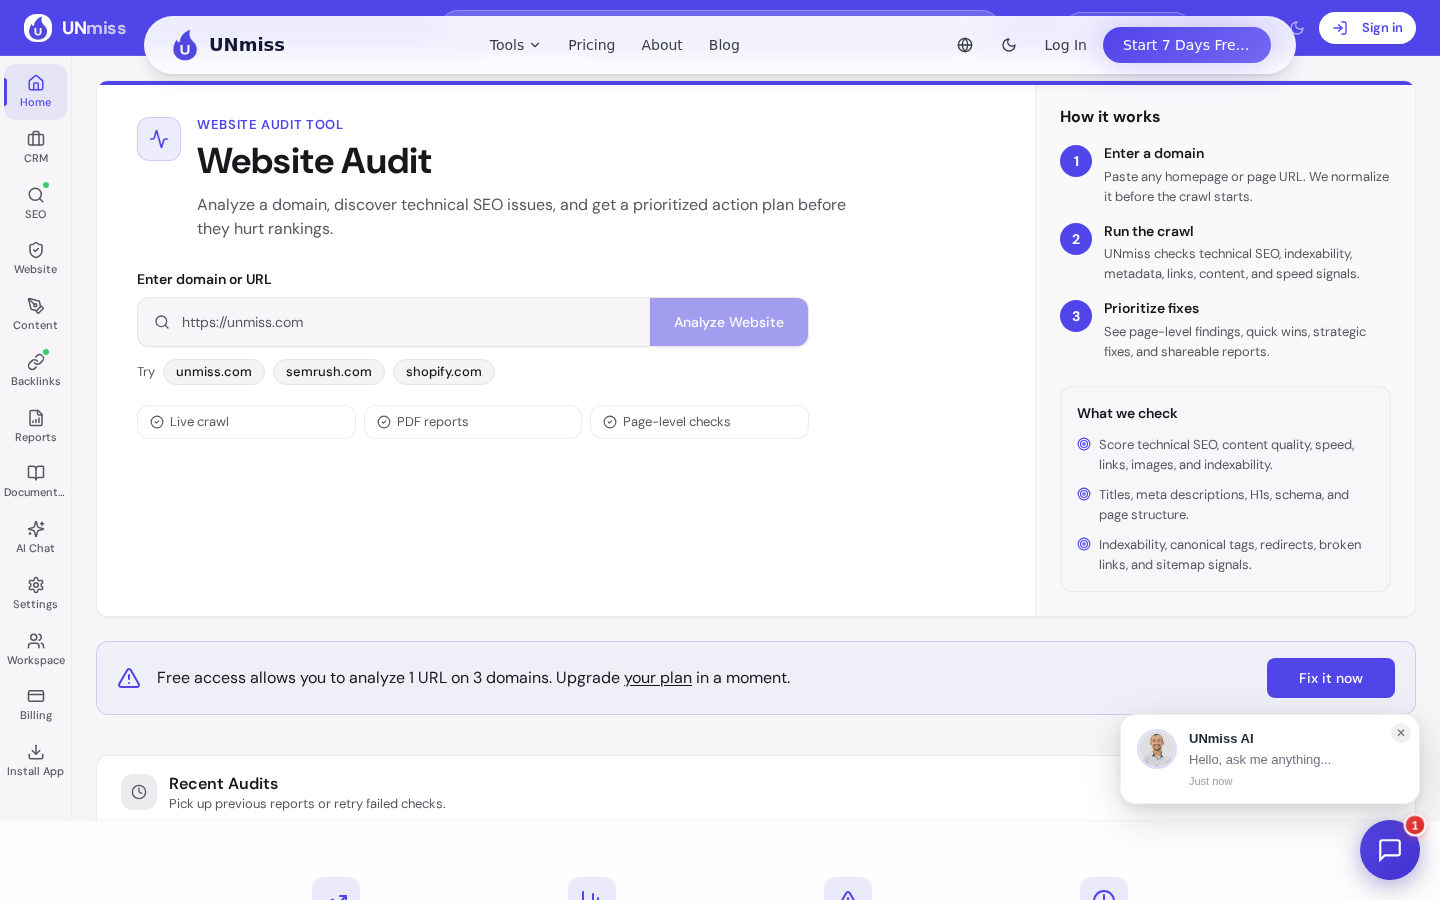Open Home in the sidebar
The width and height of the screenshot is (1440, 900).
coord(36,91)
